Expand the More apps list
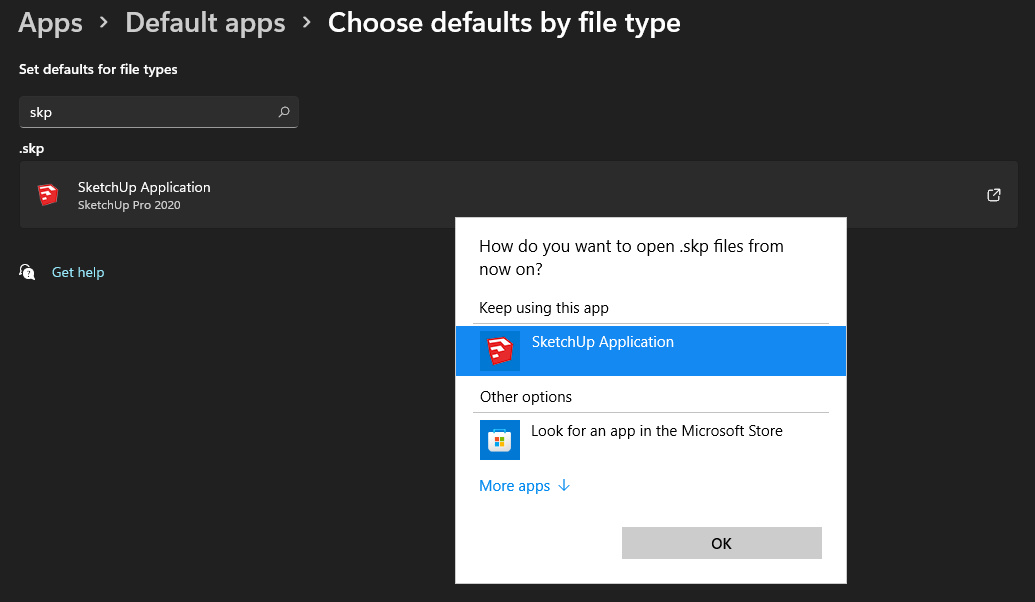Screen dimensions: 1035x602 point(515,486)
